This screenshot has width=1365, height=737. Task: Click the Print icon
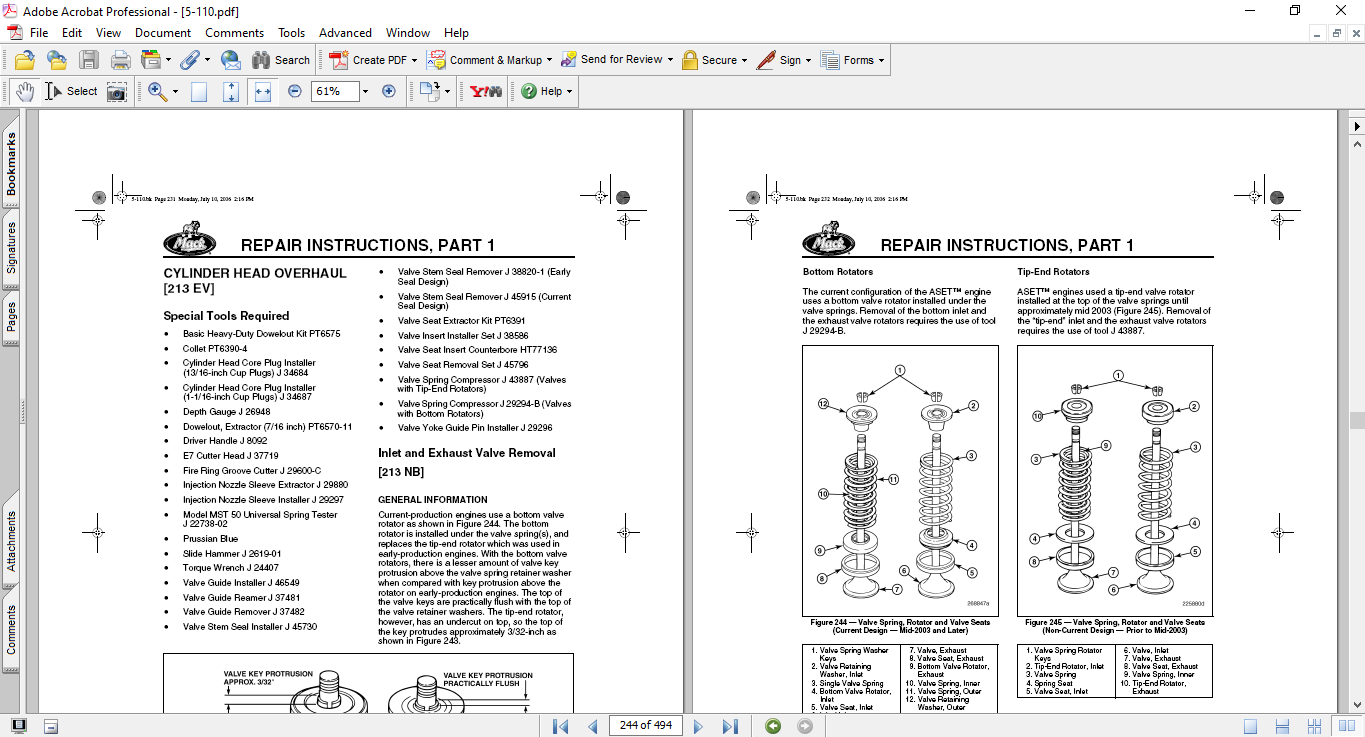point(121,60)
